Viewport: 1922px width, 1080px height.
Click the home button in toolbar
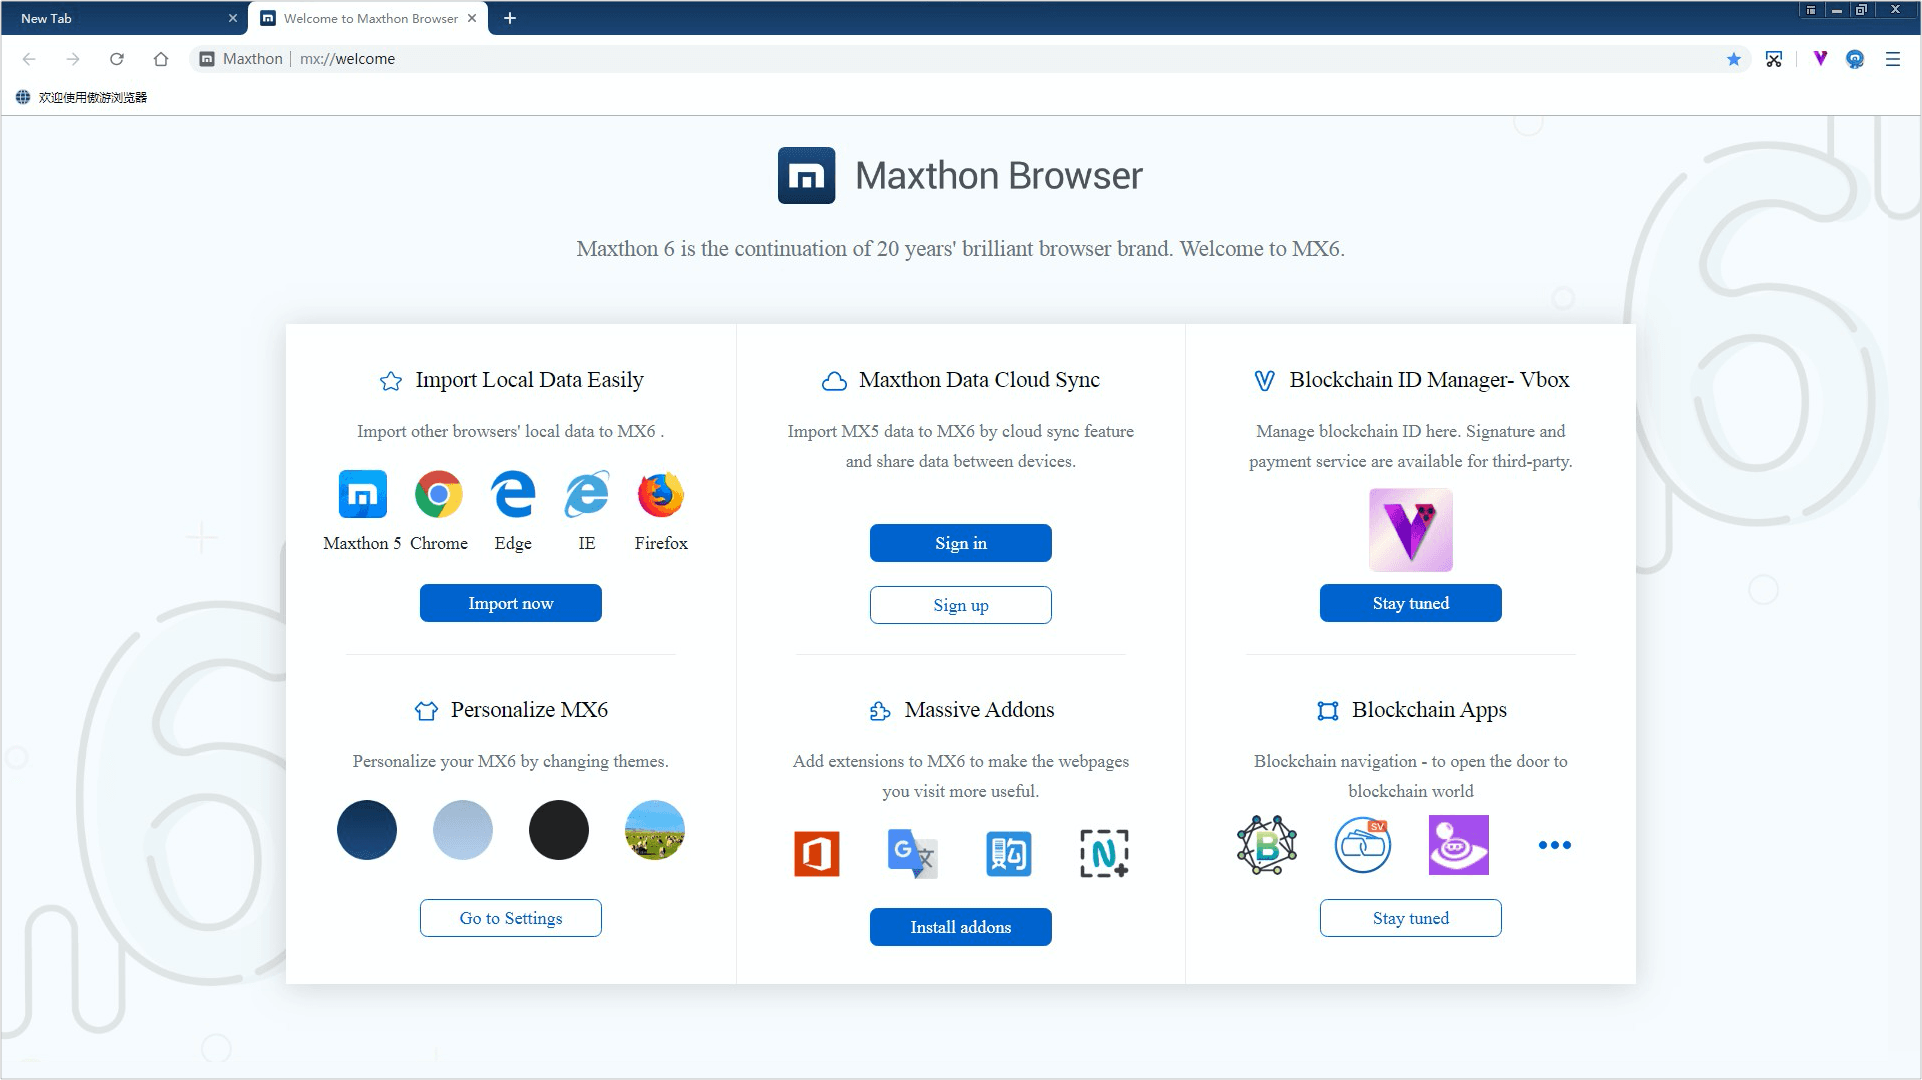[x=161, y=59]
